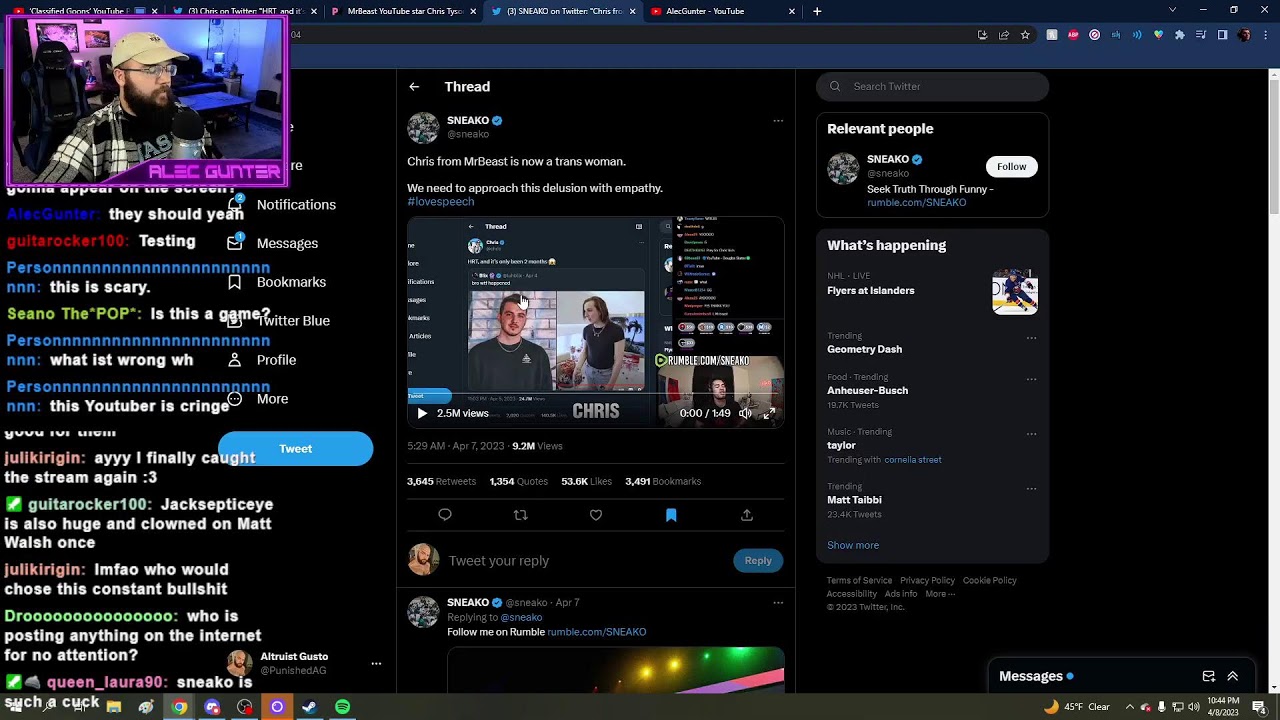1280x720 pixels.
Task: Open the cornelia street trending link
Action: point(913,460)
